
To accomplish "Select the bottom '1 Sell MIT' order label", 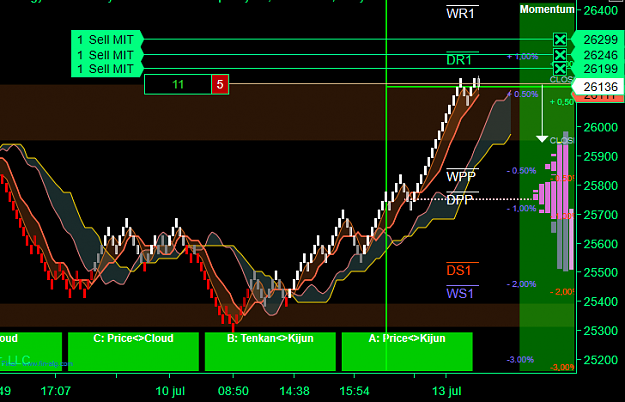I will point(107,69).
